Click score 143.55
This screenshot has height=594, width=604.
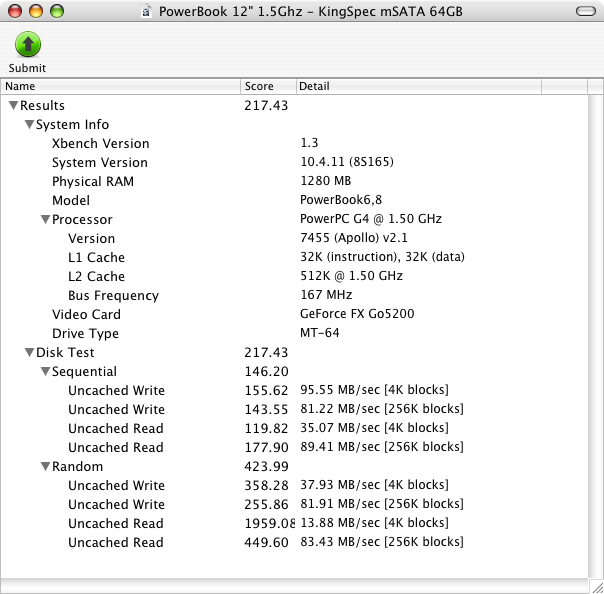tap(266, 409)
